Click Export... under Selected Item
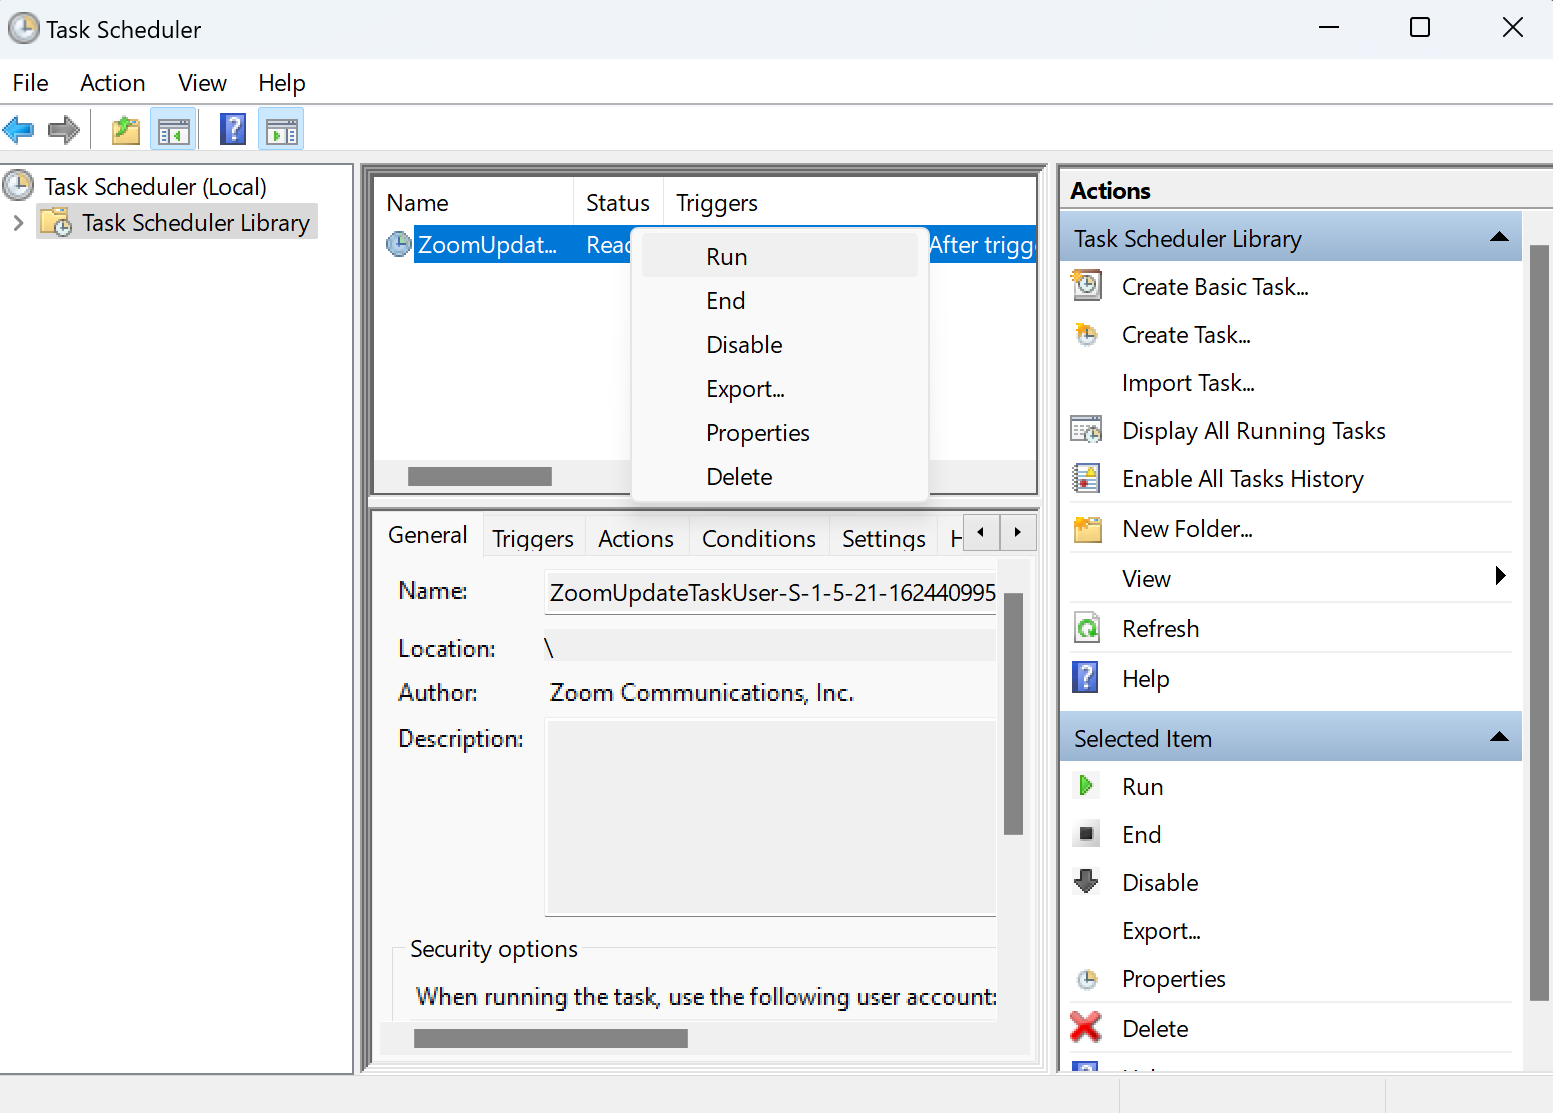This screenshot has width=1553, height=1113. (x=1161, y=931)
